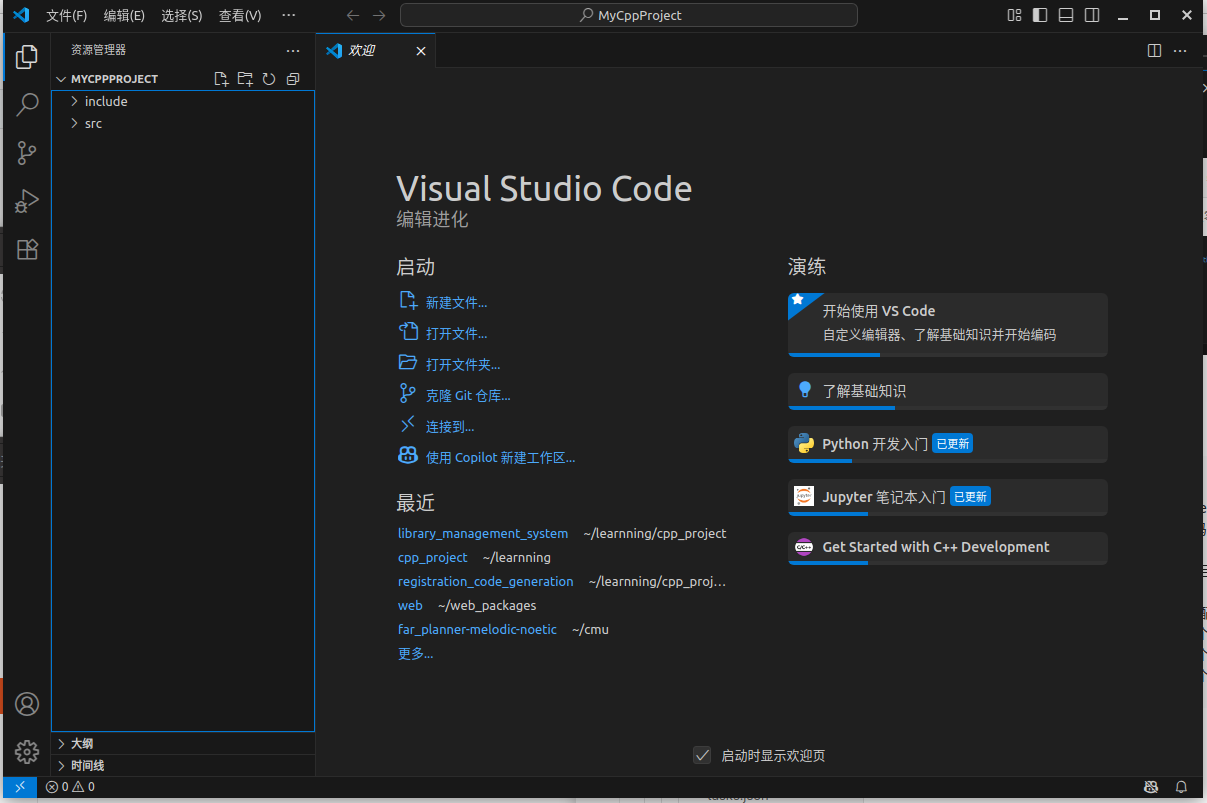Viewport: 1207px width, 803px height.
Task: Toggle the primary sidebar layout button
Action: [1040, 15]
